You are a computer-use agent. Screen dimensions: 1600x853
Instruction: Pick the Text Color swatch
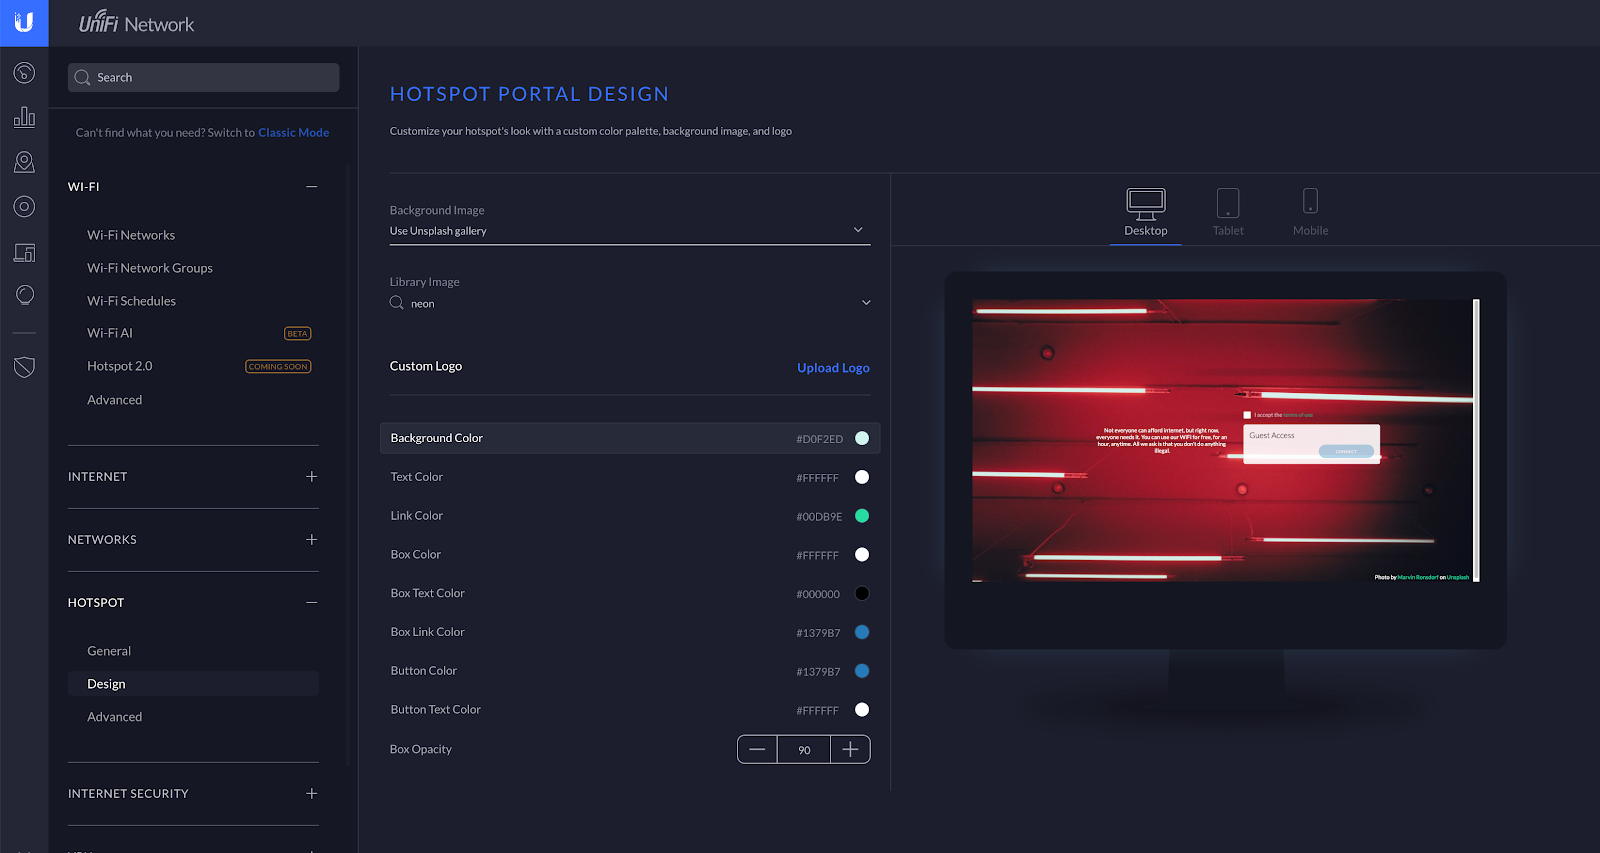[x=862, y=477]
